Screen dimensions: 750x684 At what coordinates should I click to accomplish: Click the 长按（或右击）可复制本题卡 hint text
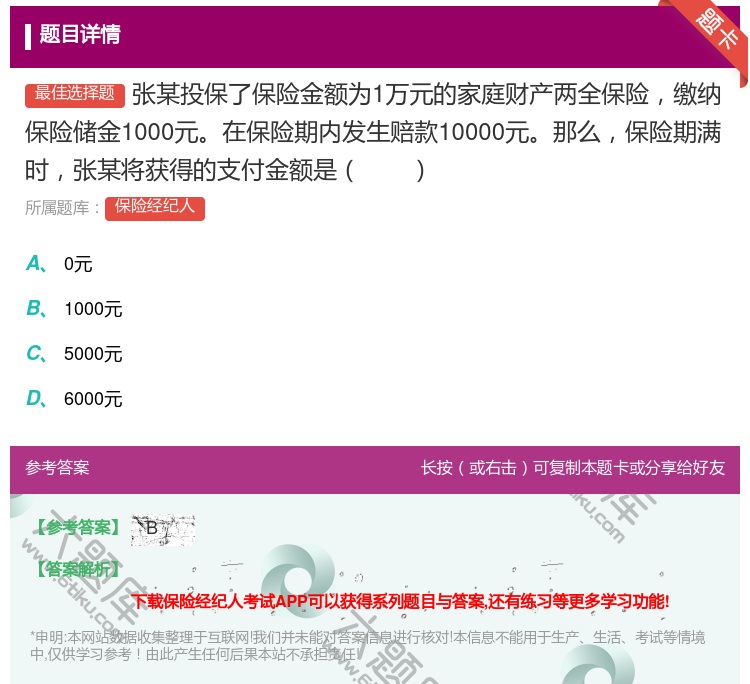[573, 468]
